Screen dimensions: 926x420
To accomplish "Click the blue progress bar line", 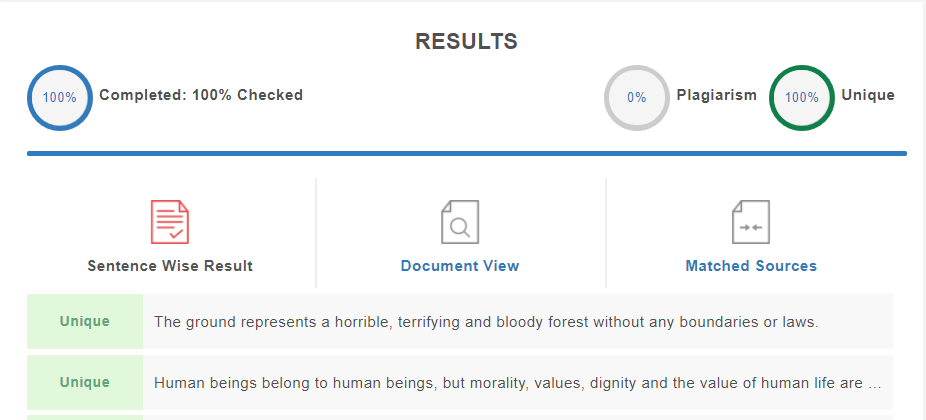I will click(x=467, y=154).
